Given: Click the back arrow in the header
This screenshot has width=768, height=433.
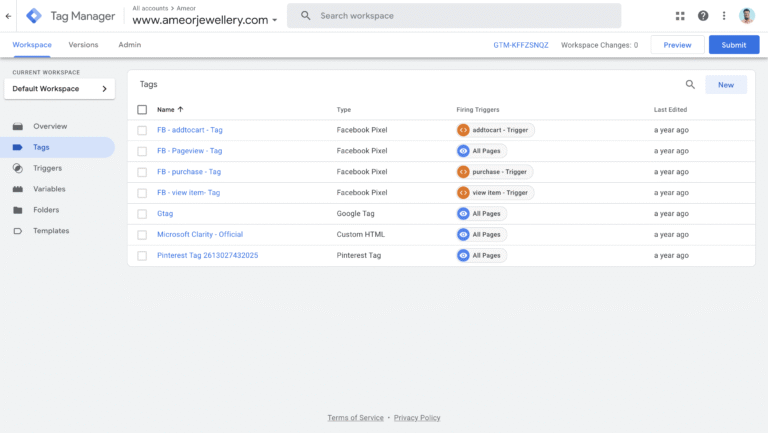Looking at the screenshot, I should 9,16.
